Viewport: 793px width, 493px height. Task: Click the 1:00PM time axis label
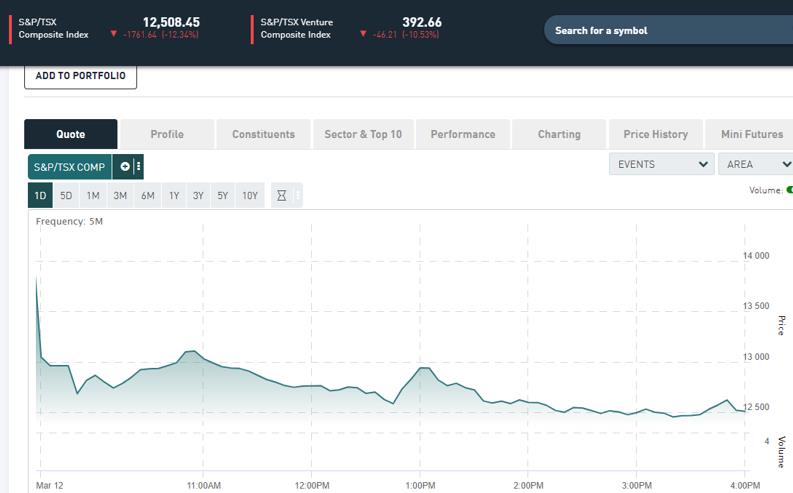pyautogui.click(x=420, y=485)
